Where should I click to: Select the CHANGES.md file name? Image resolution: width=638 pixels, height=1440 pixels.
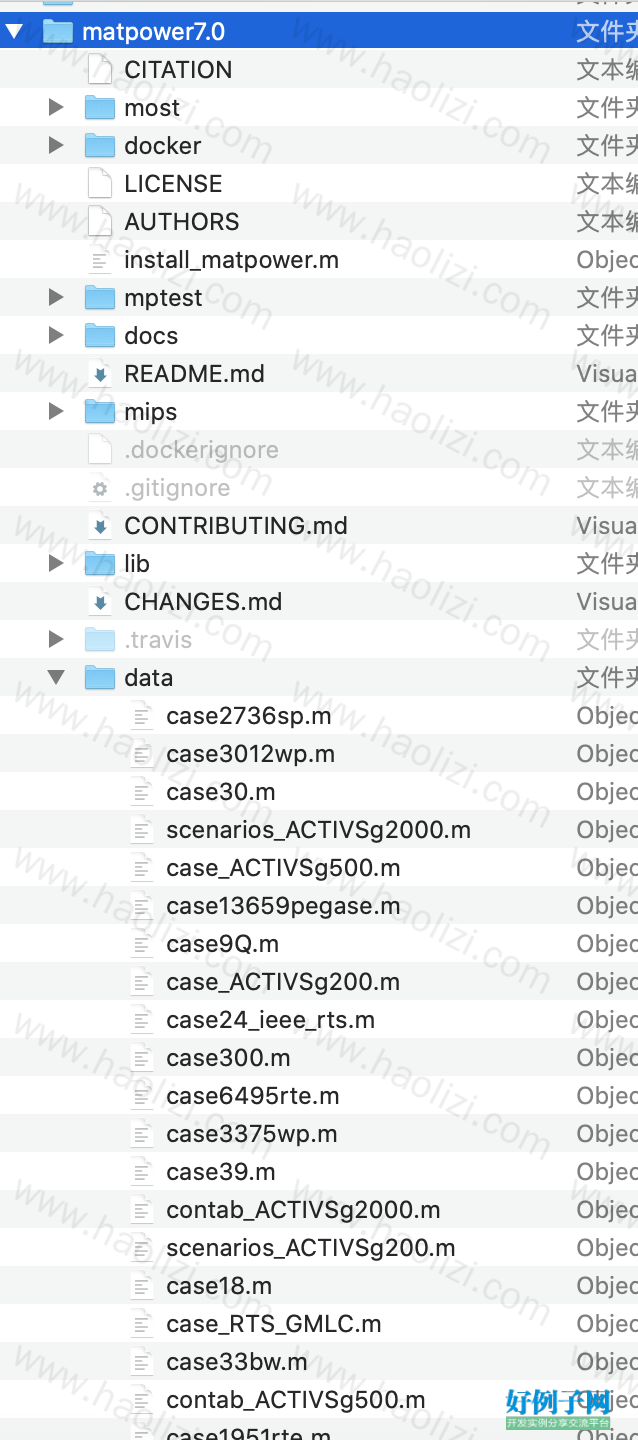point(203,602)
